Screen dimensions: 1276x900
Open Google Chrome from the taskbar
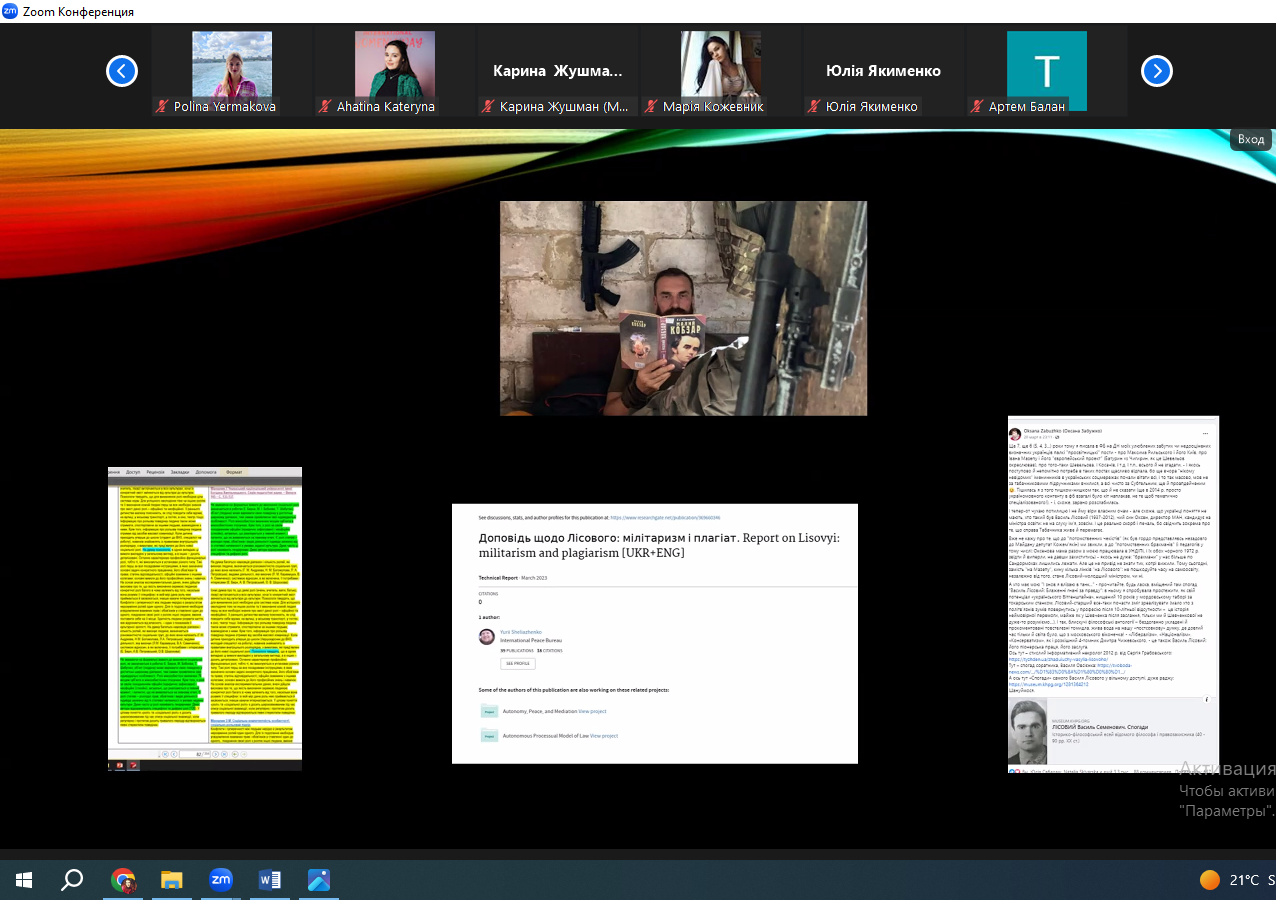(124, 880)
